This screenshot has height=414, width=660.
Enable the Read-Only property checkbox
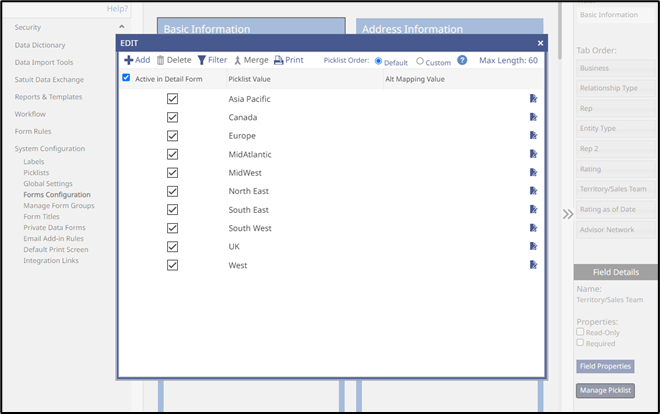(581, 332)
